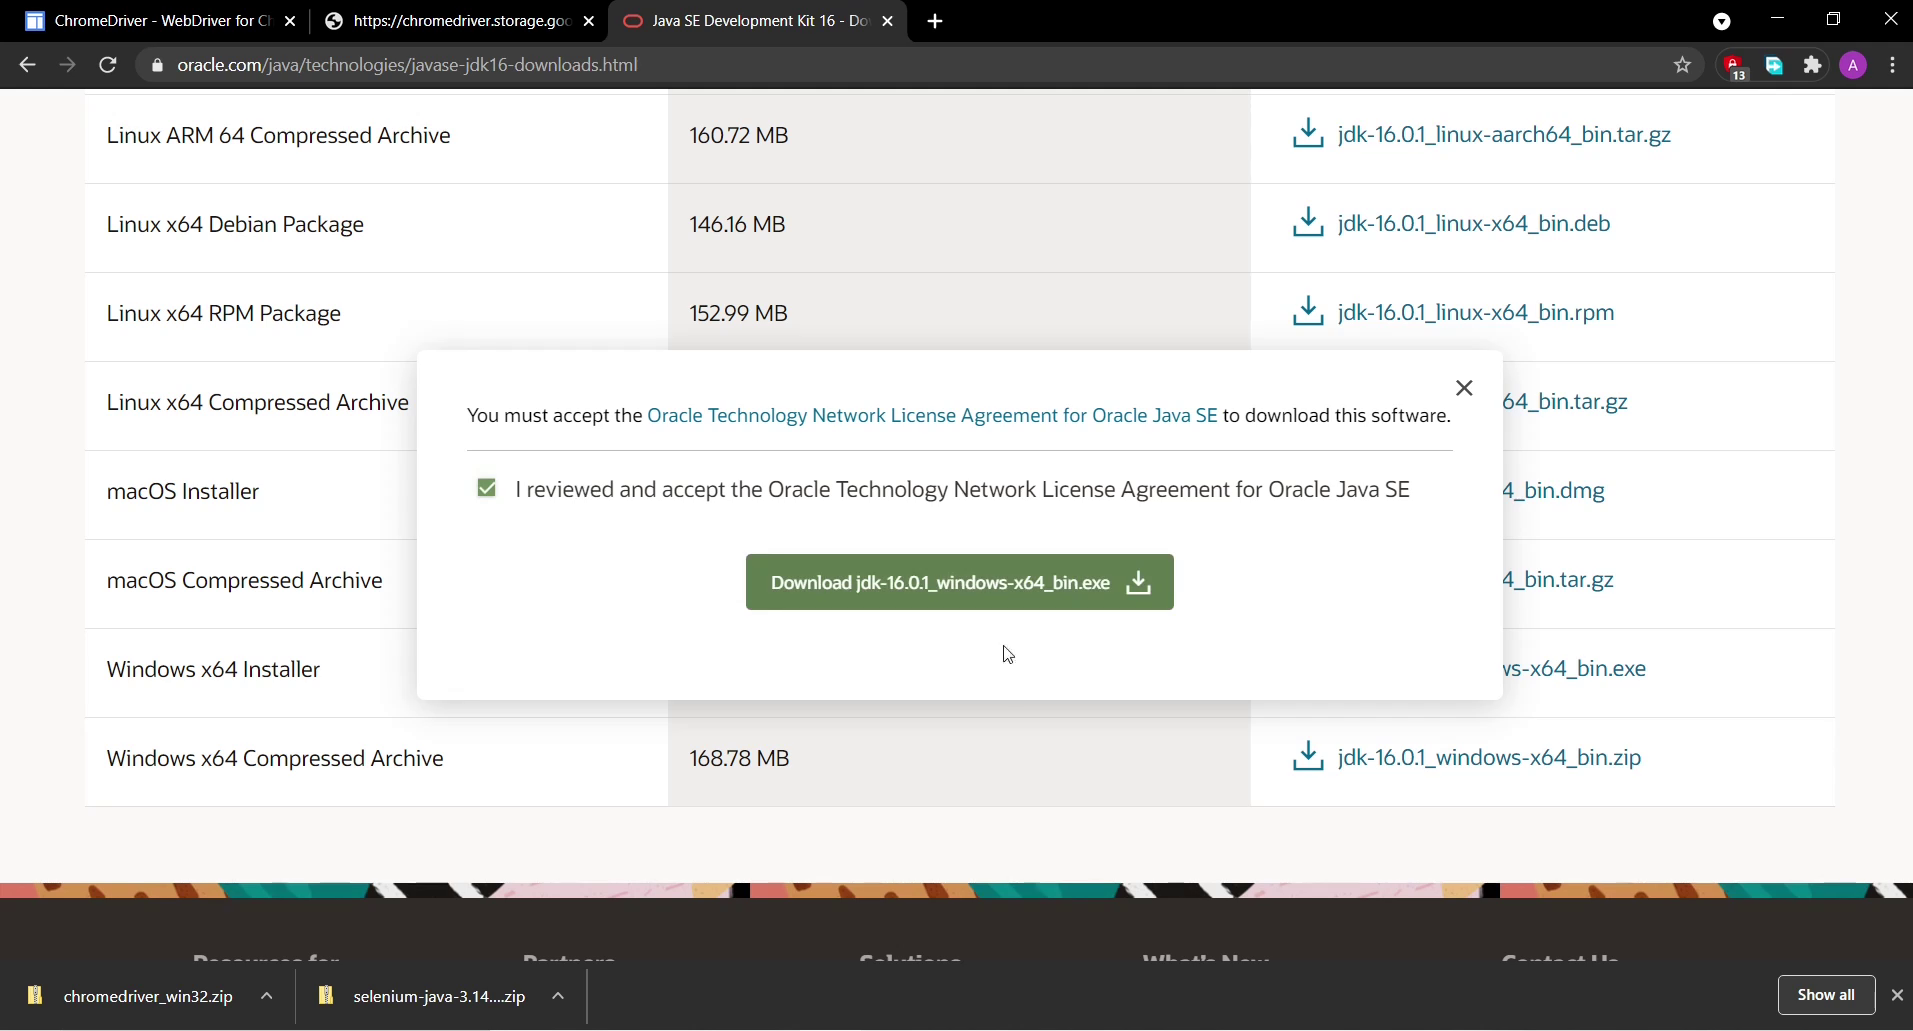
Task: Close the downloads bar
Action: pos(1898,995)
